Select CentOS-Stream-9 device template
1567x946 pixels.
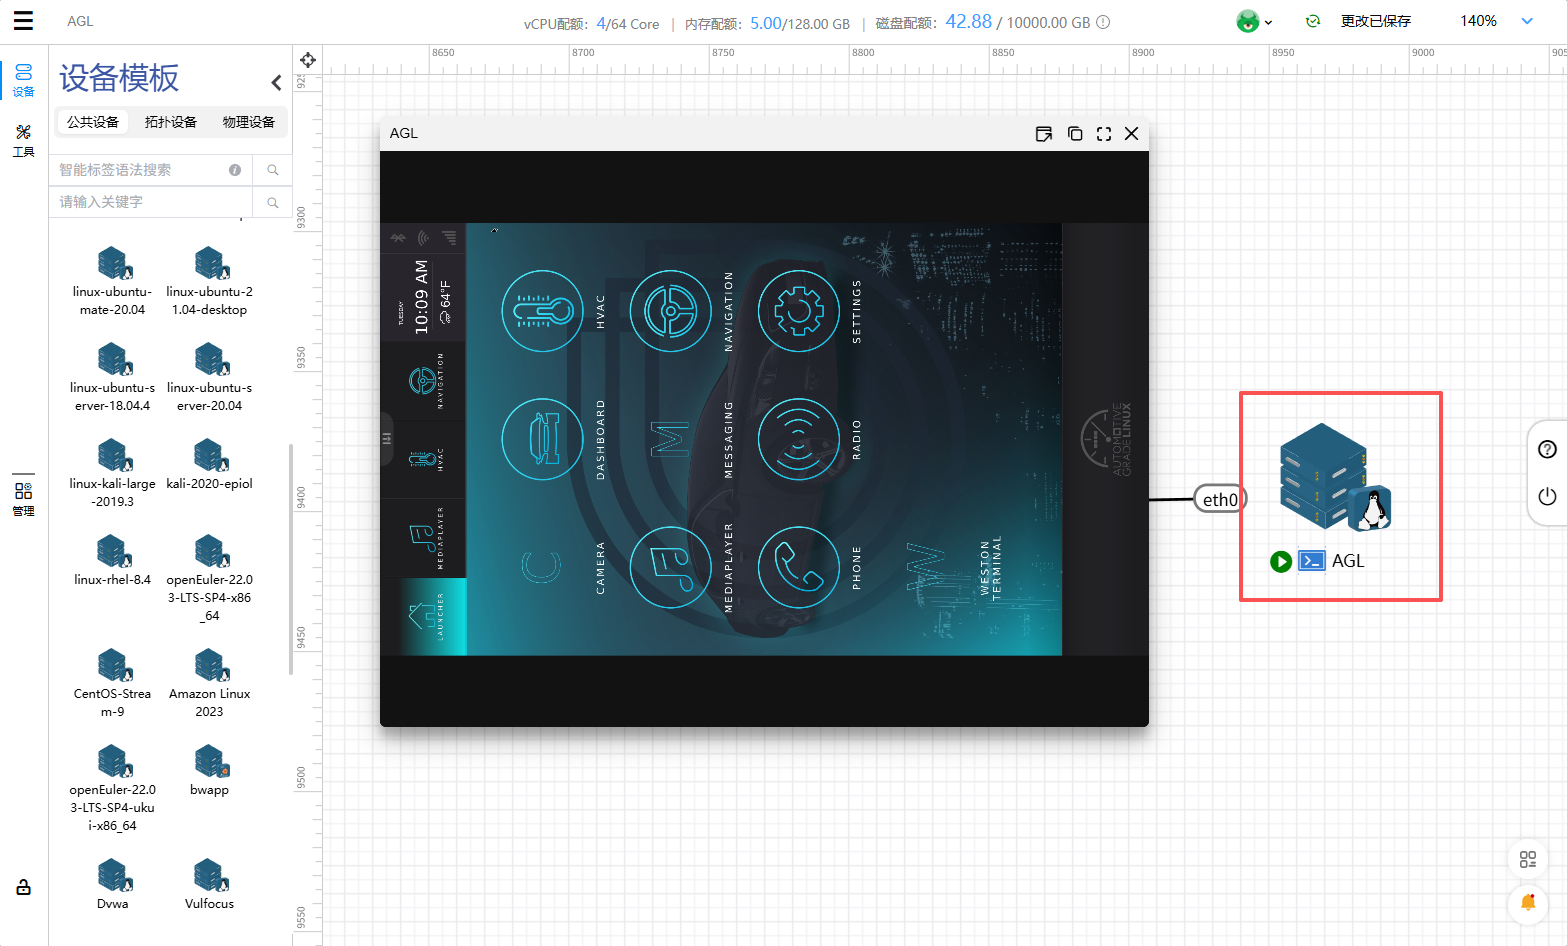[x=113, y=684]
